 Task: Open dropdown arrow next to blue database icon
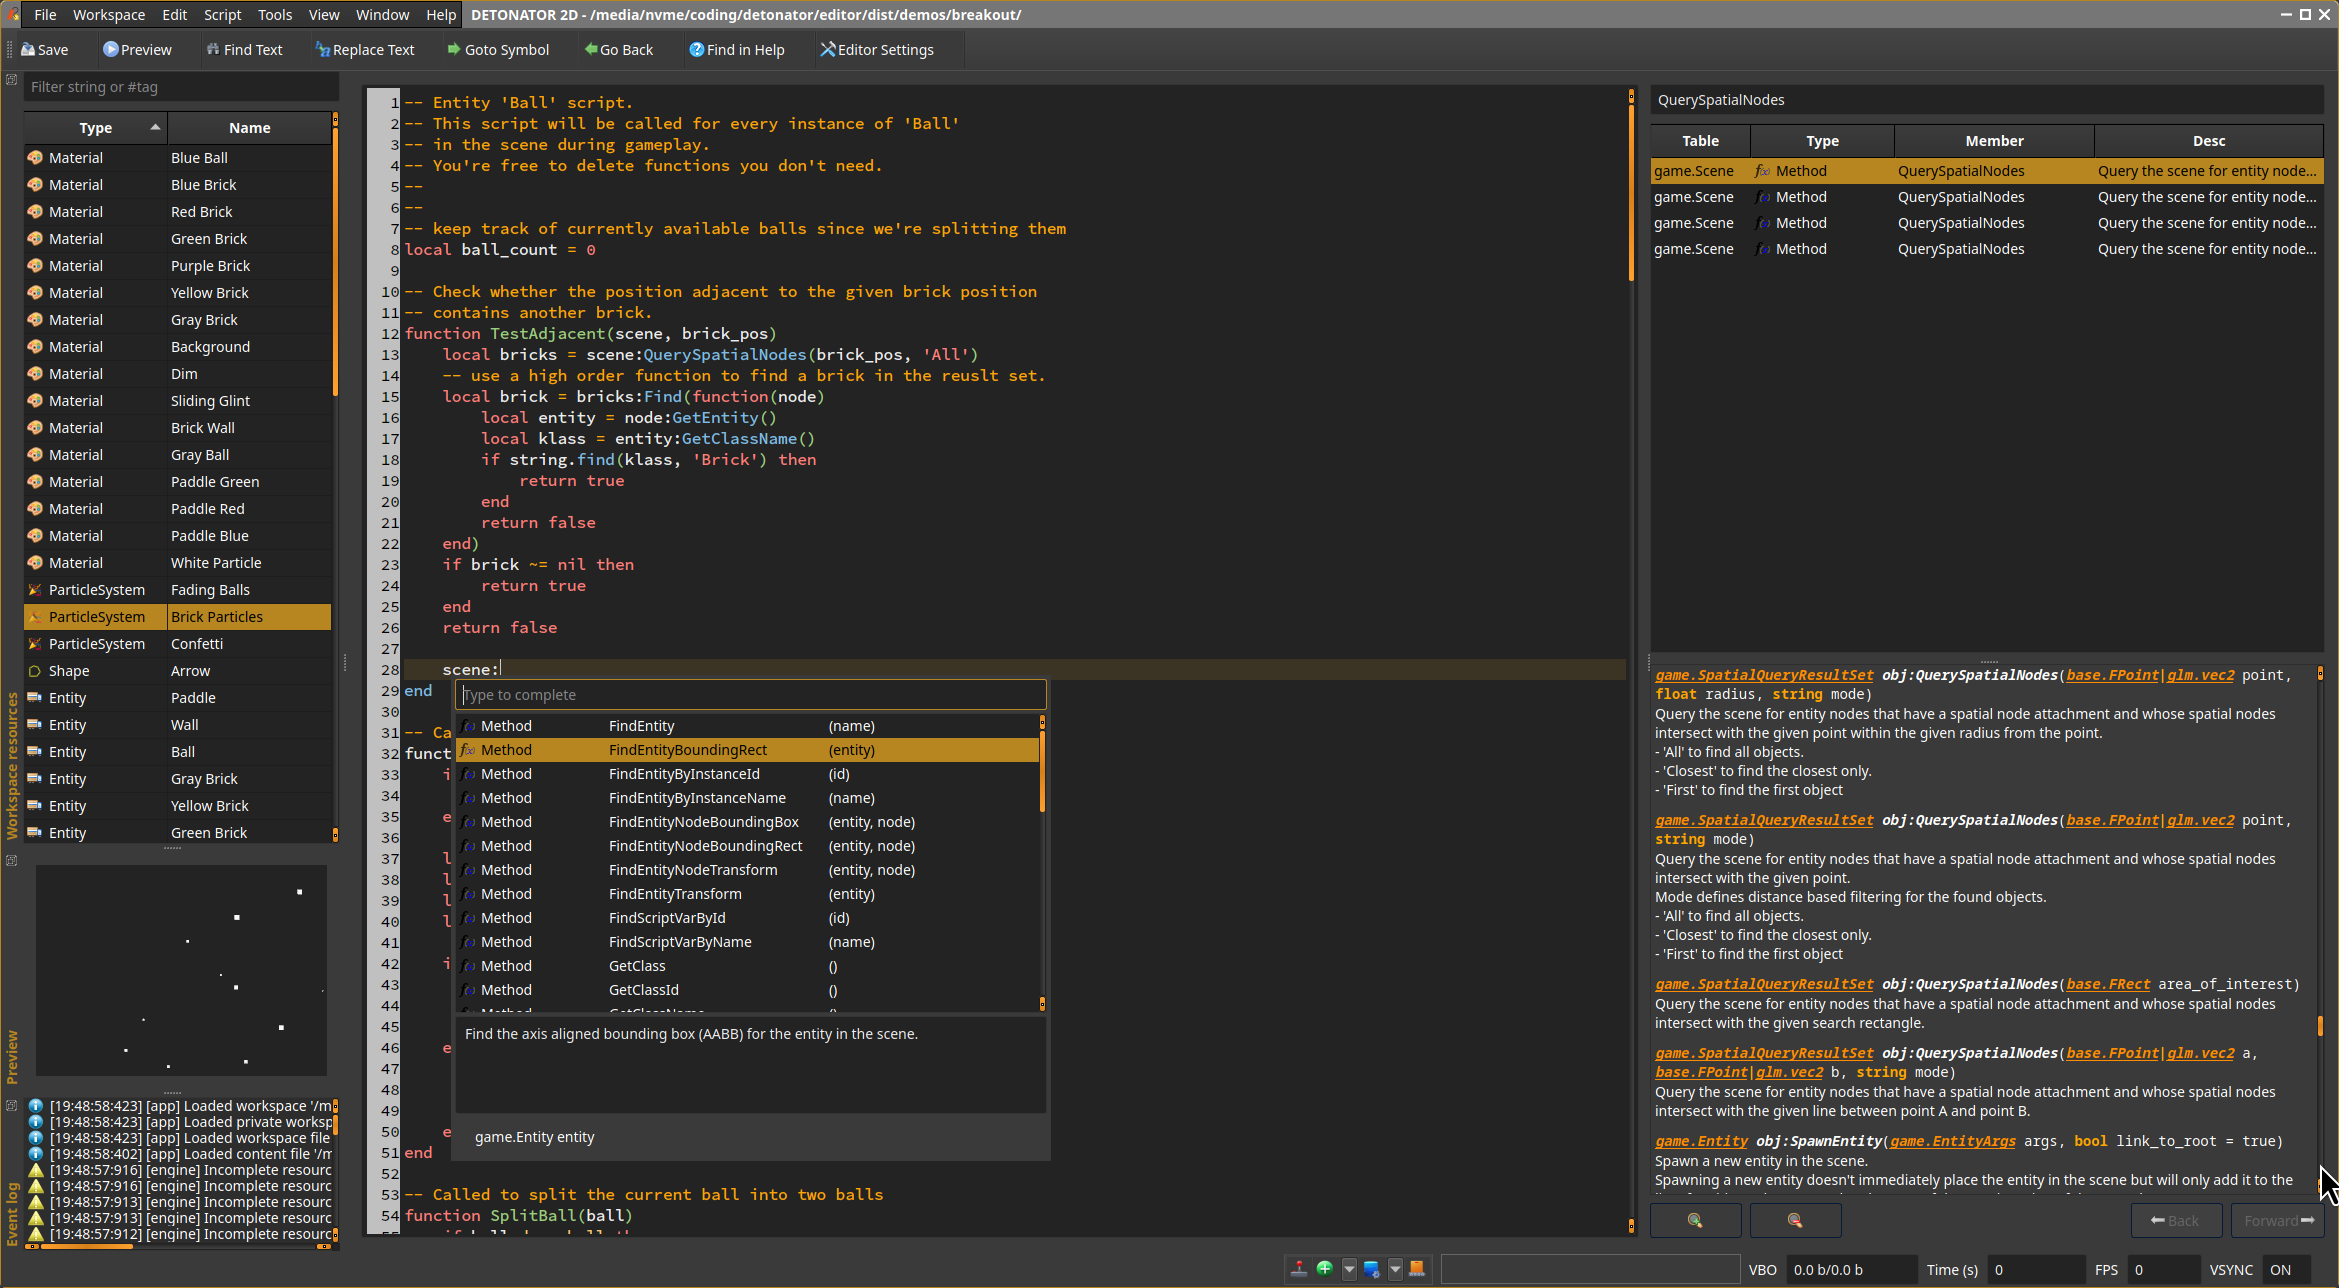coord(1395,1269)
